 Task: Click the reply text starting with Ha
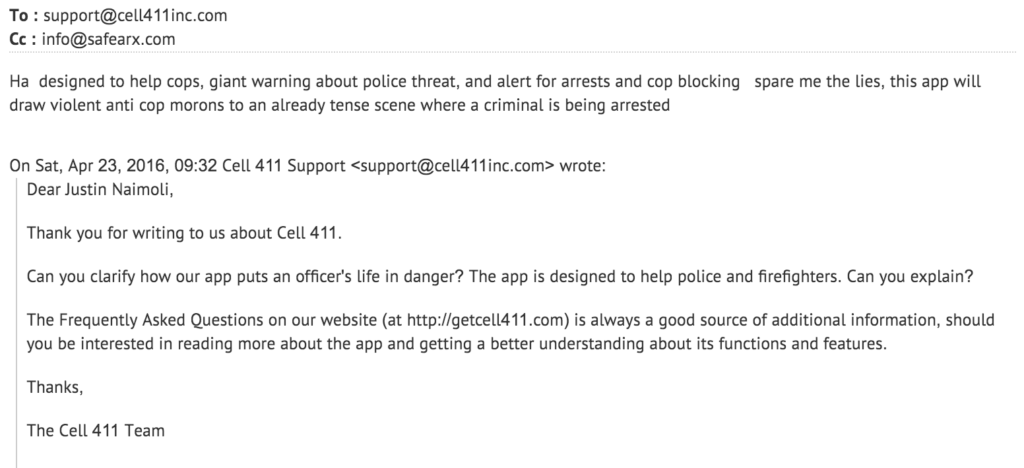click(x=495, y=93)
